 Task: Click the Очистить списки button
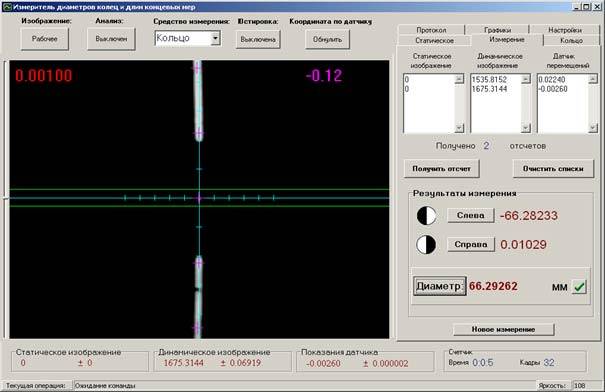click(553, 169)
